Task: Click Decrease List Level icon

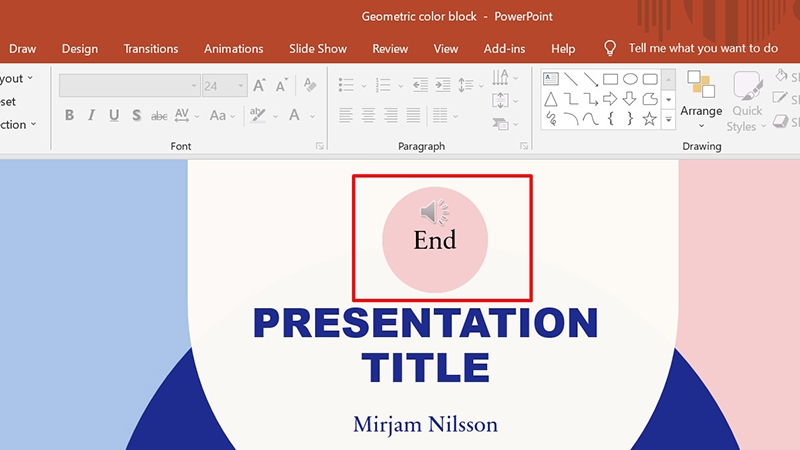Action: click(420, 85)
